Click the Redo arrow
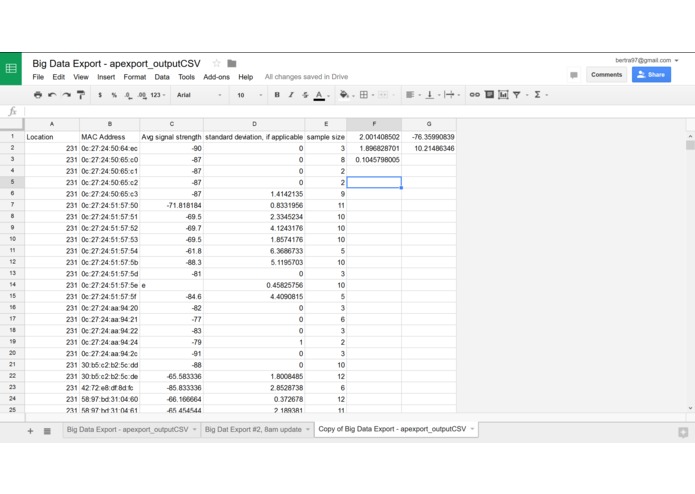 click(x=66, y=95)
